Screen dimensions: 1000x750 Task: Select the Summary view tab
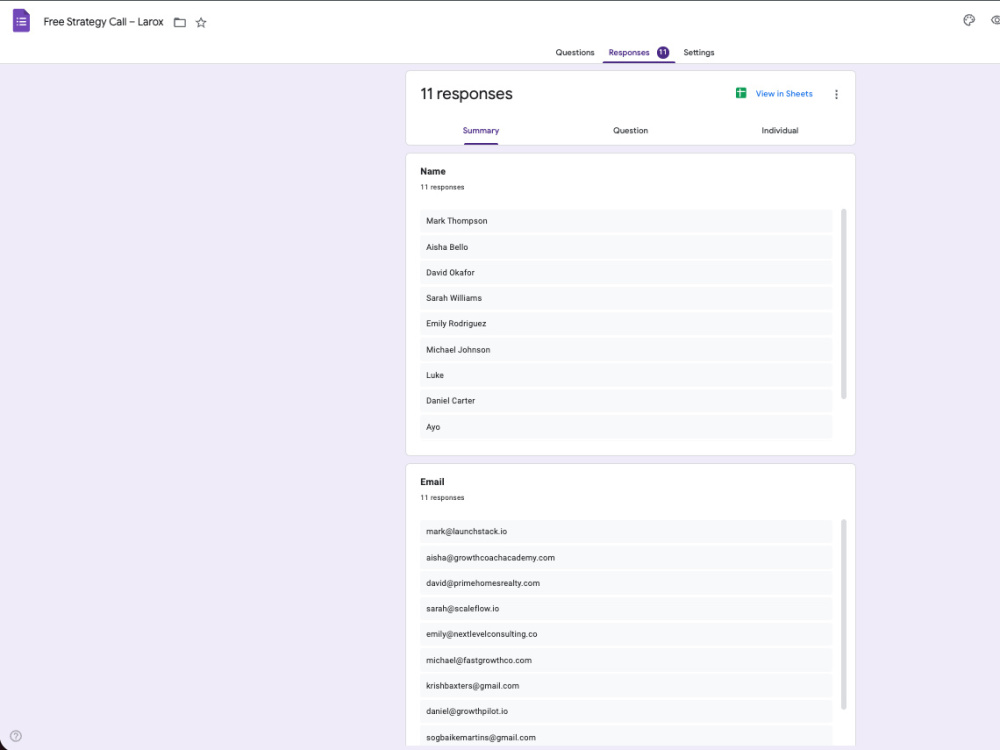click(x=481, y=130)
